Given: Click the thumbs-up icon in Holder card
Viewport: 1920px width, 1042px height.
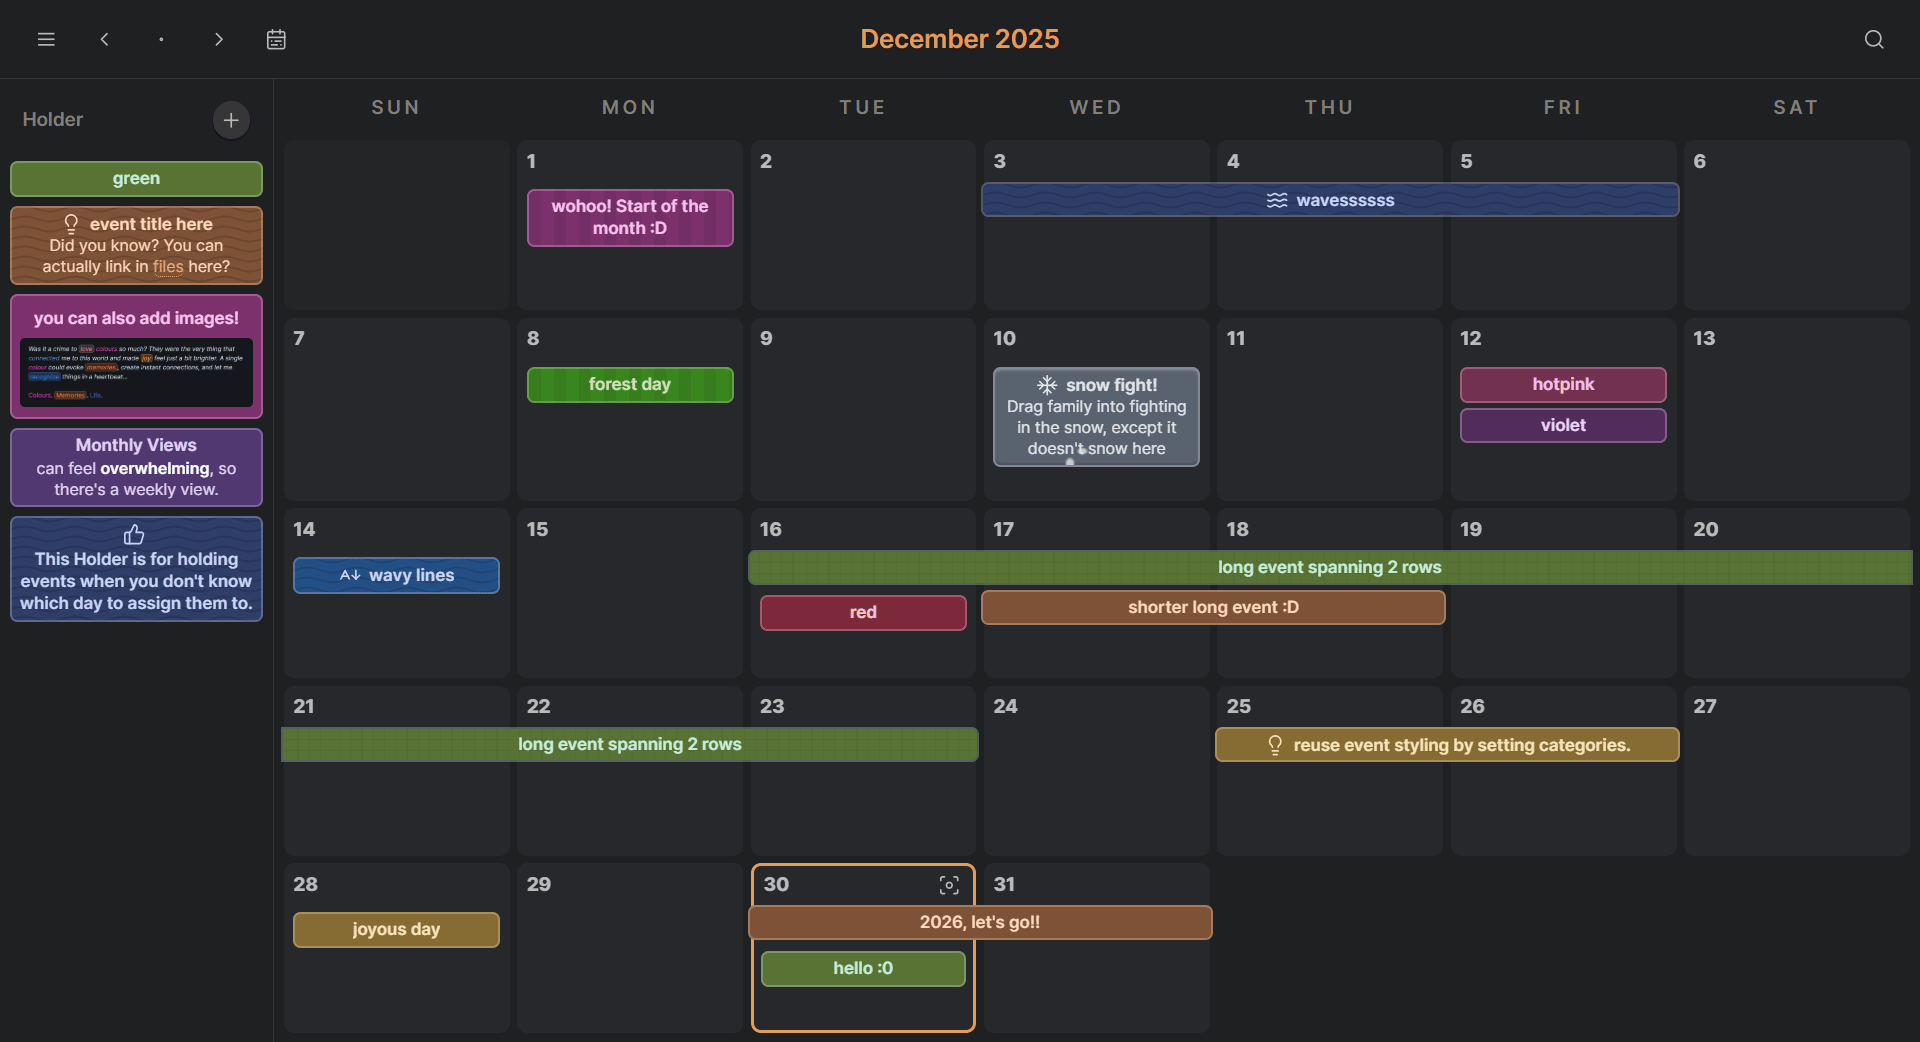Looking at the screenshot, I should tap(134, 535).
